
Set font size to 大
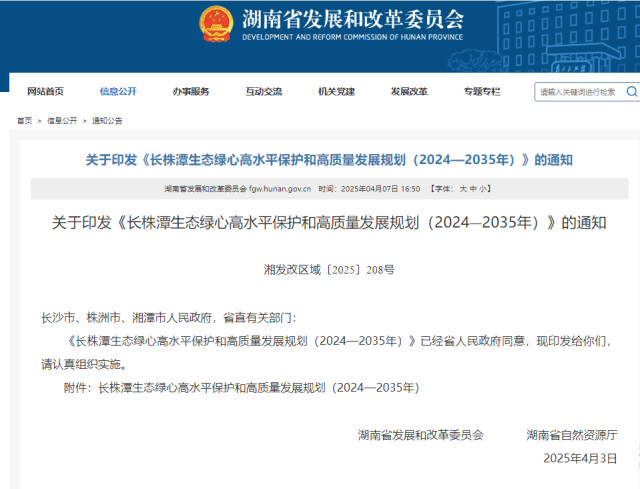pos(463,189)
